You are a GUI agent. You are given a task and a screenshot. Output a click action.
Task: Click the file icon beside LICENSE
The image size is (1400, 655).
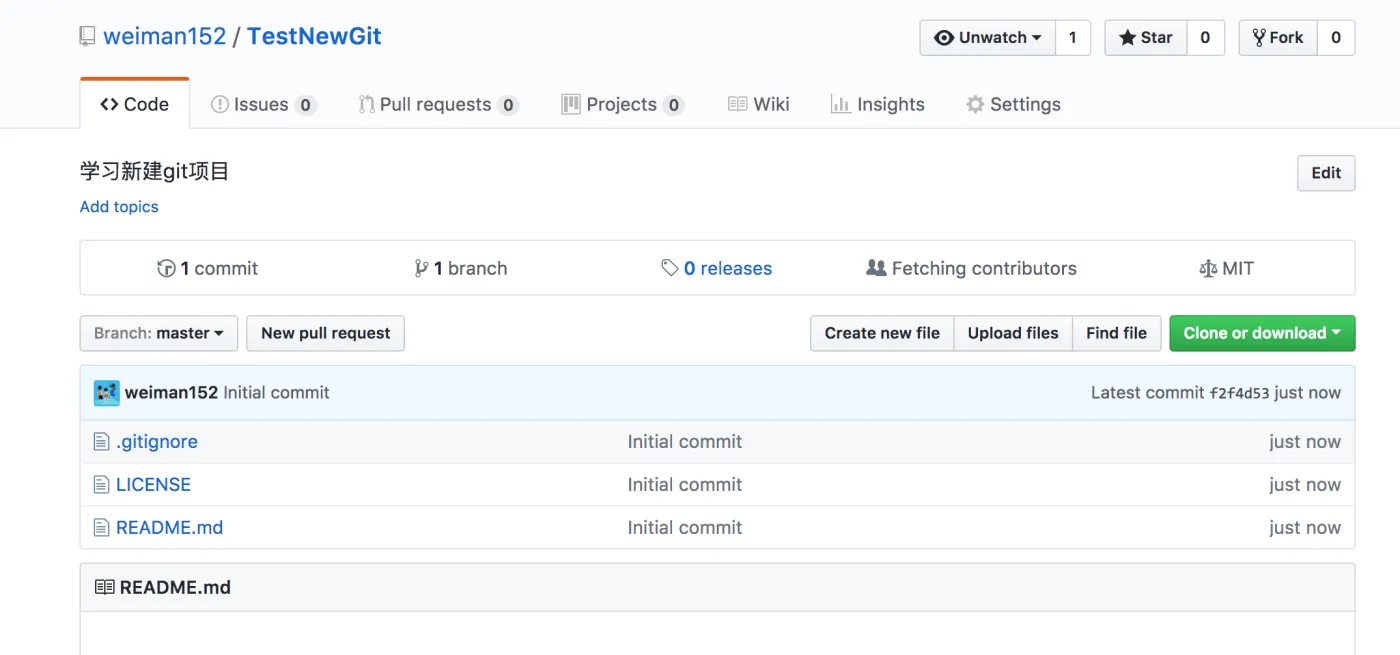pos(101,485)
